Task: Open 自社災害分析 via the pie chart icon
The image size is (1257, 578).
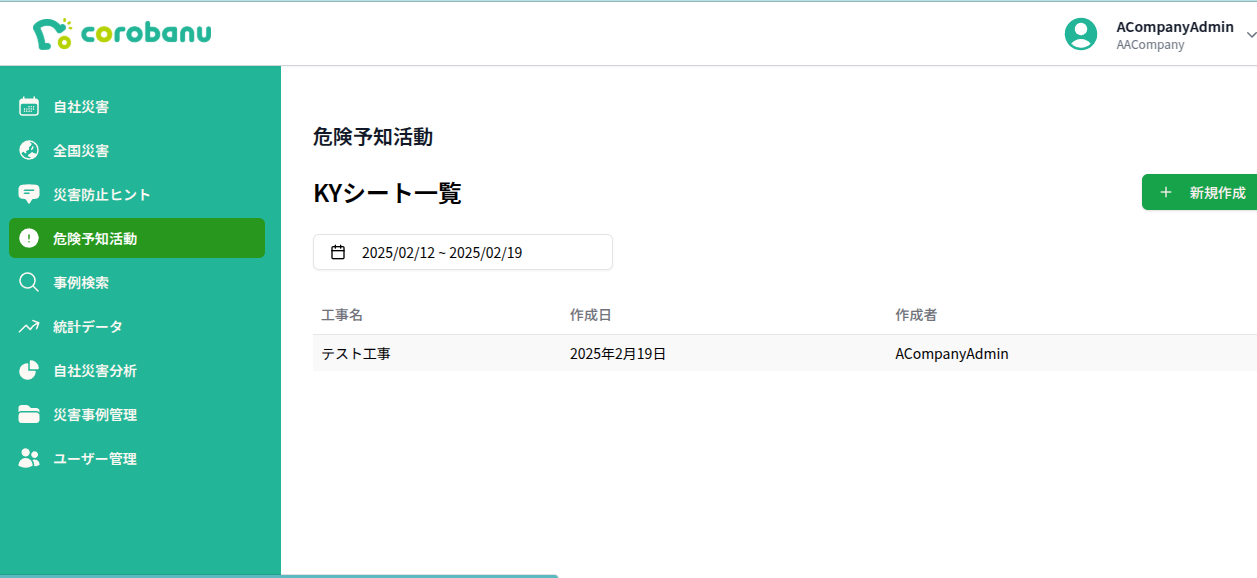Action: click(29, 370)
